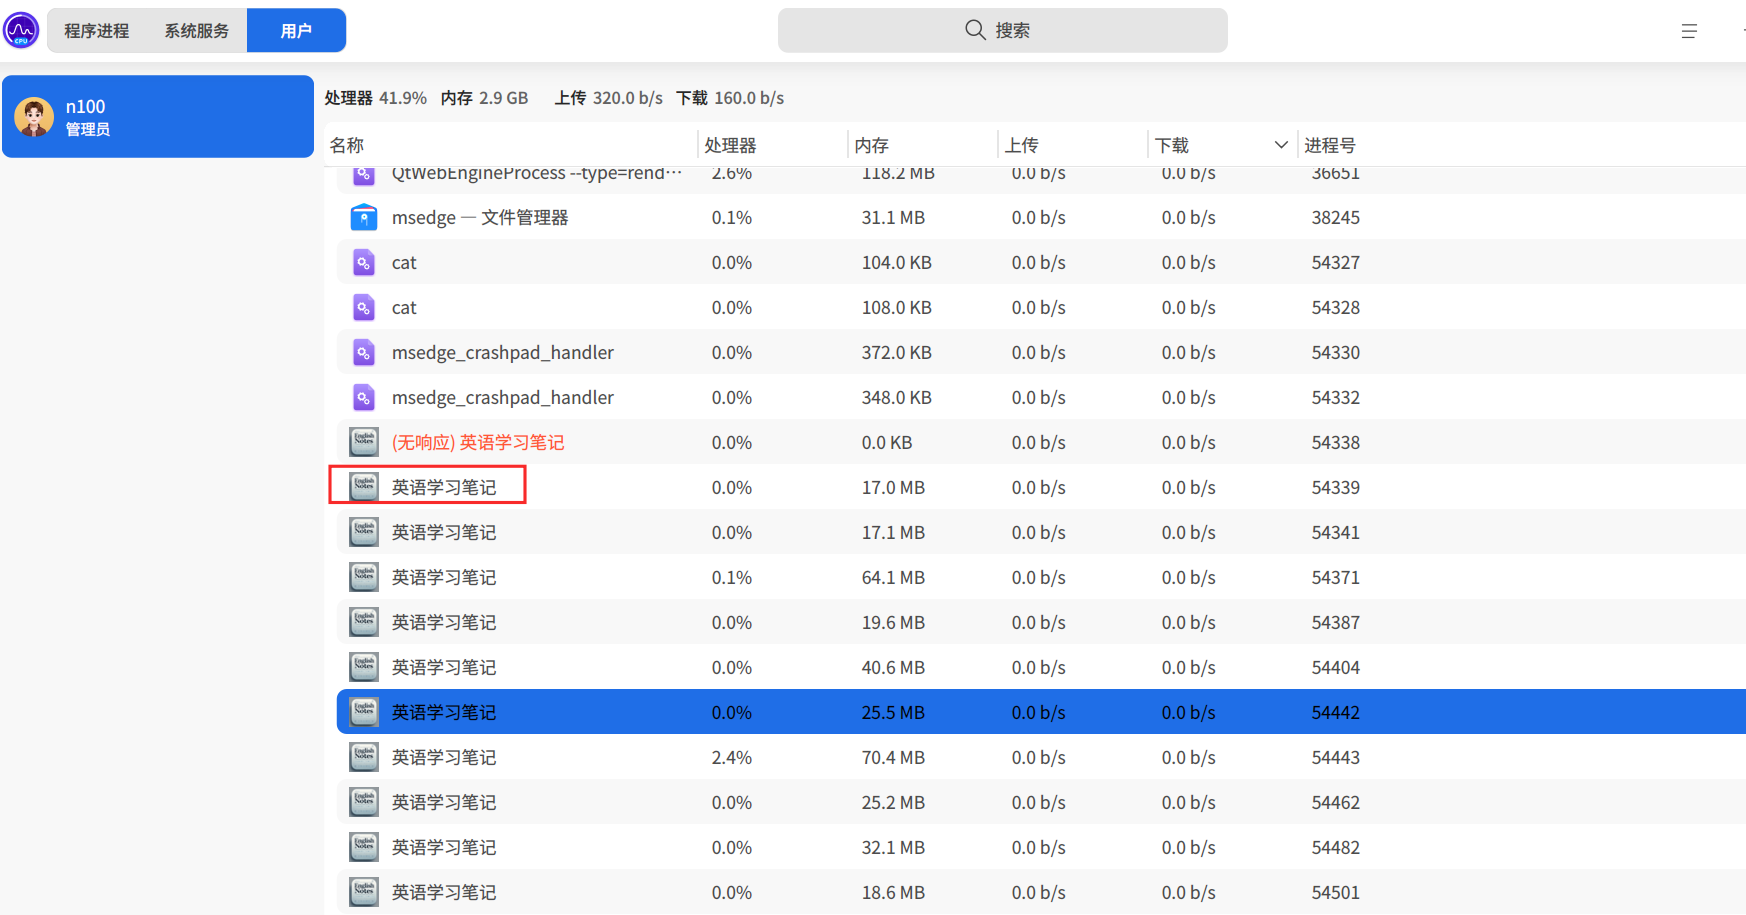Click the 64.1 MB memory cell
This screenshot has height=915, width=1746.
point(893,577)
